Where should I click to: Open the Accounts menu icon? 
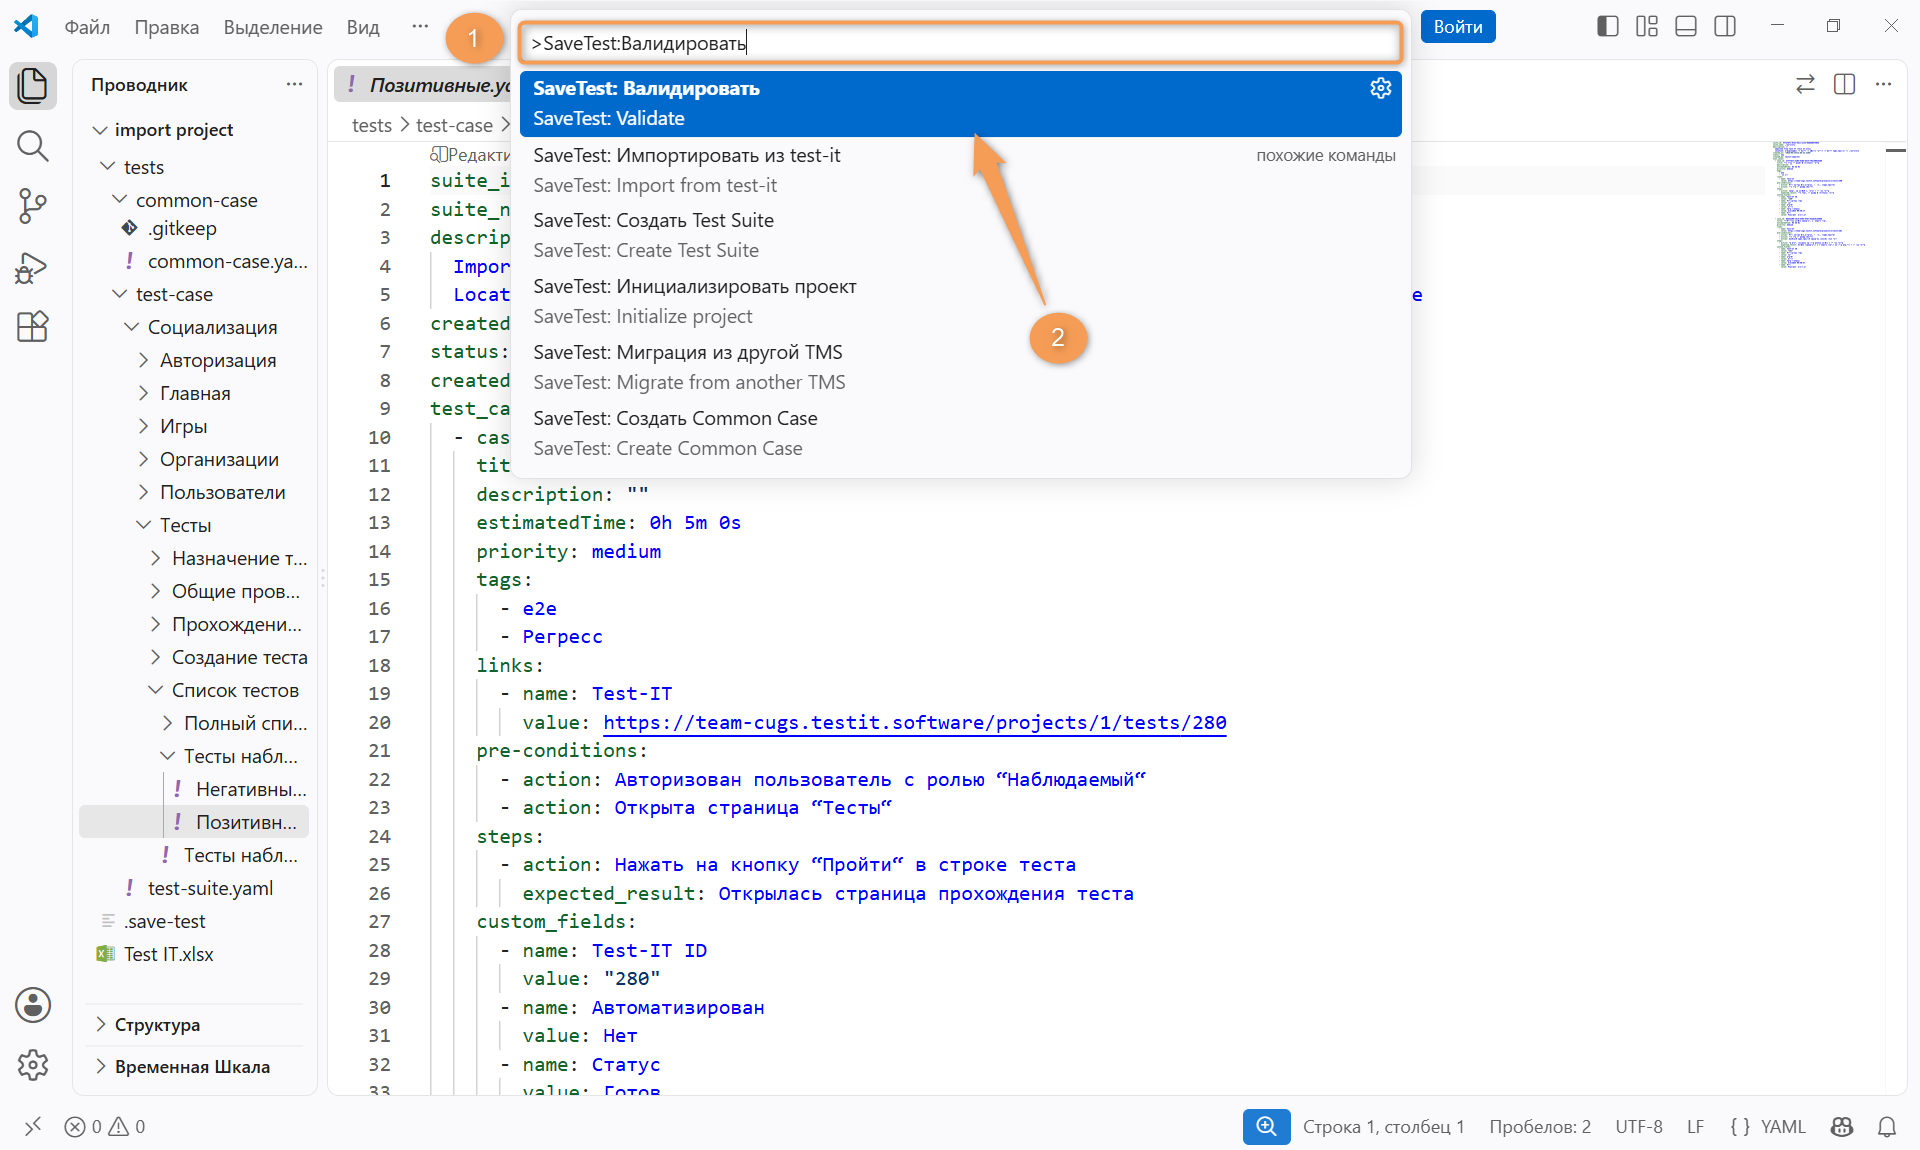[33, 1005]
